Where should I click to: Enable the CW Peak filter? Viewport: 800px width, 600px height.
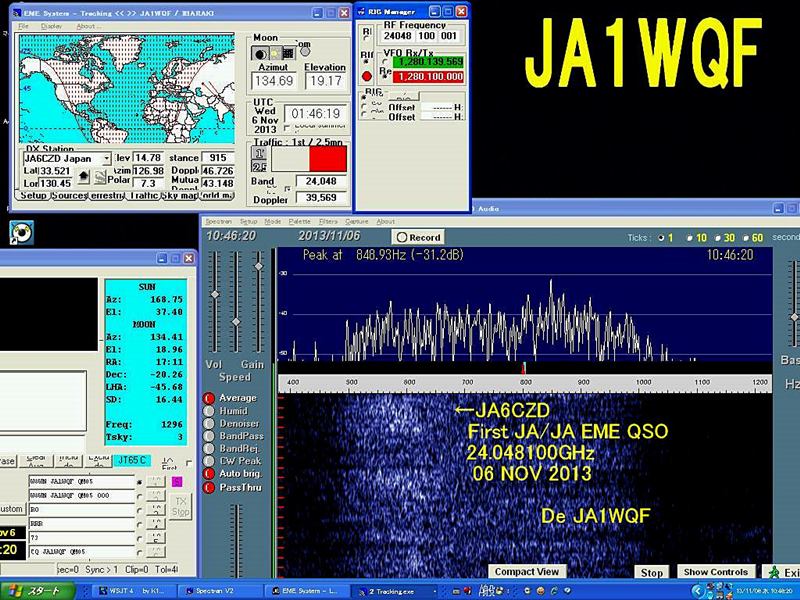tap(209, 461)
